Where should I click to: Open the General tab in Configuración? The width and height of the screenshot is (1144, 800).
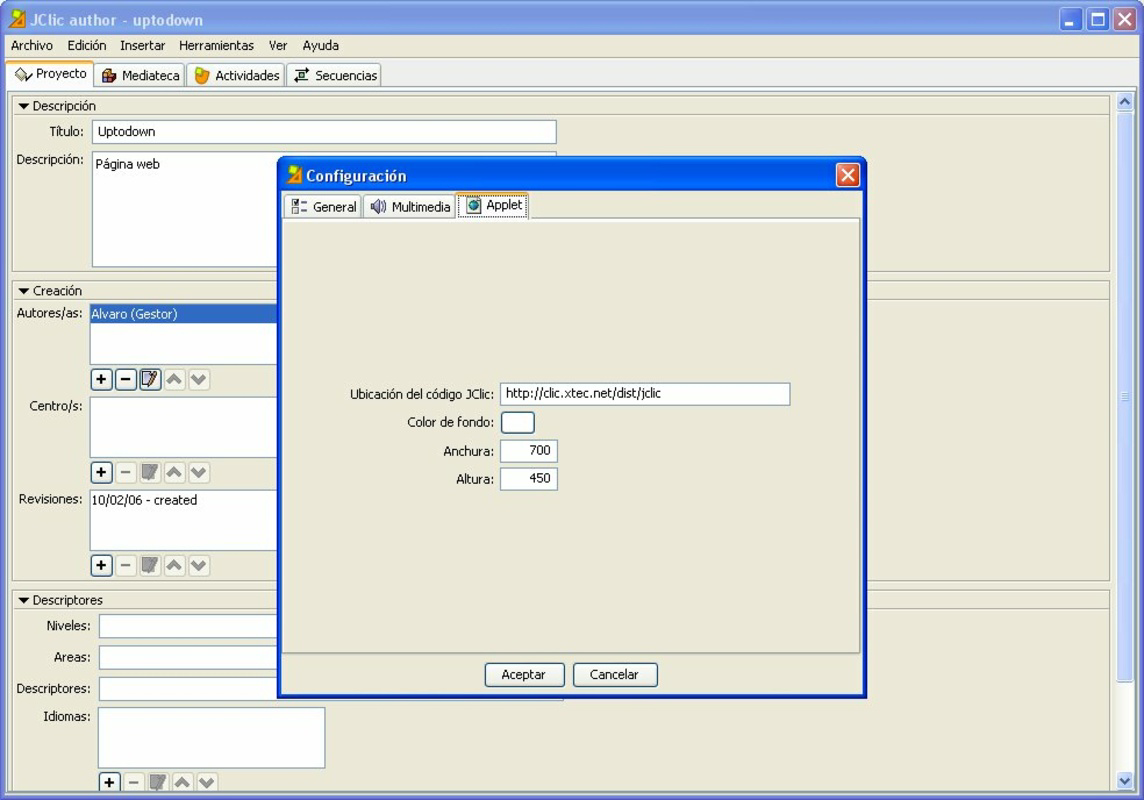tap(323, 206)
